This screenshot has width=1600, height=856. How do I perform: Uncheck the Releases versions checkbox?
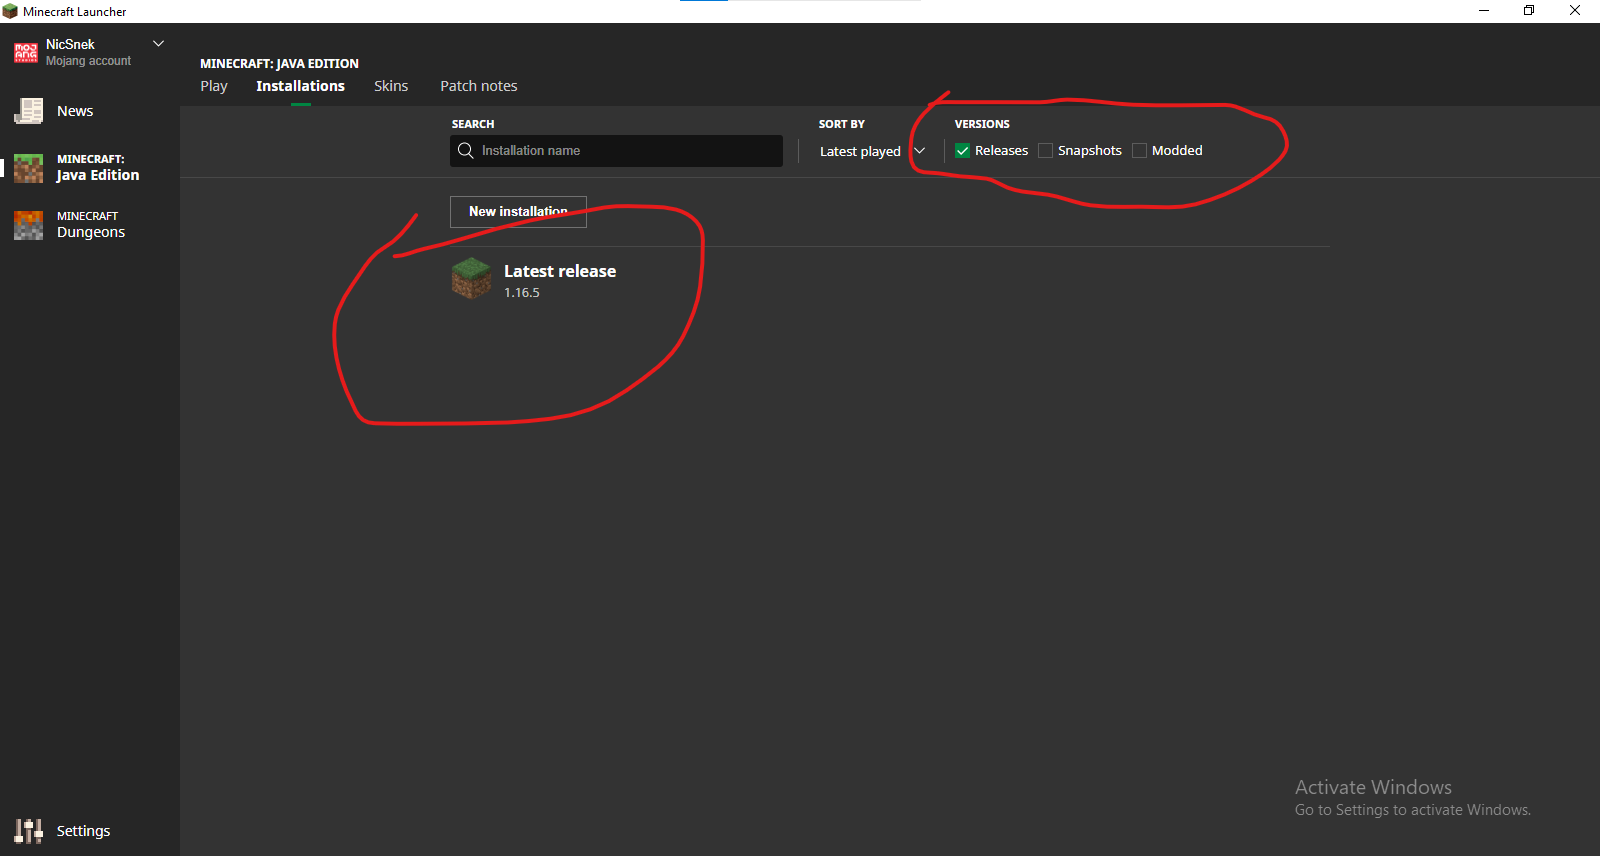[x=962, y=151]
